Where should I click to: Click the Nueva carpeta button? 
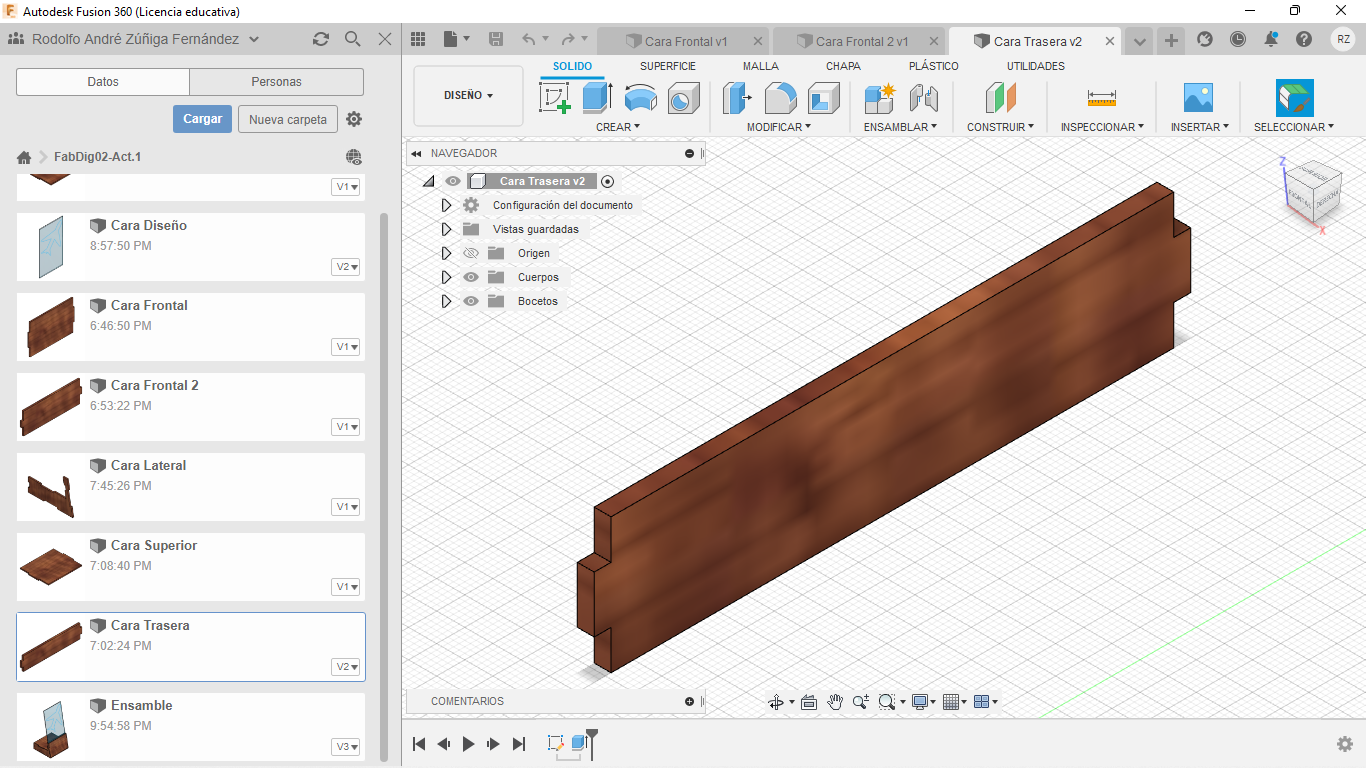pos(287,119)
